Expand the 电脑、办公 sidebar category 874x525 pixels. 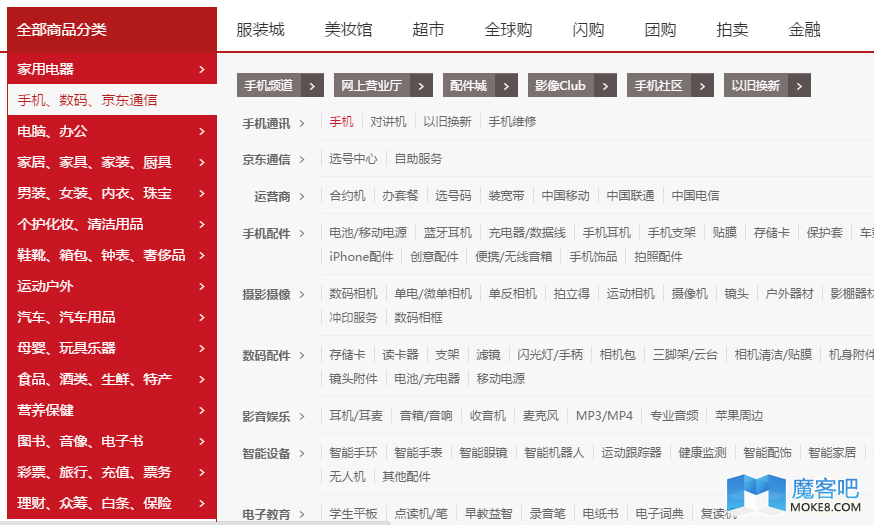click(x=202, y=131)
